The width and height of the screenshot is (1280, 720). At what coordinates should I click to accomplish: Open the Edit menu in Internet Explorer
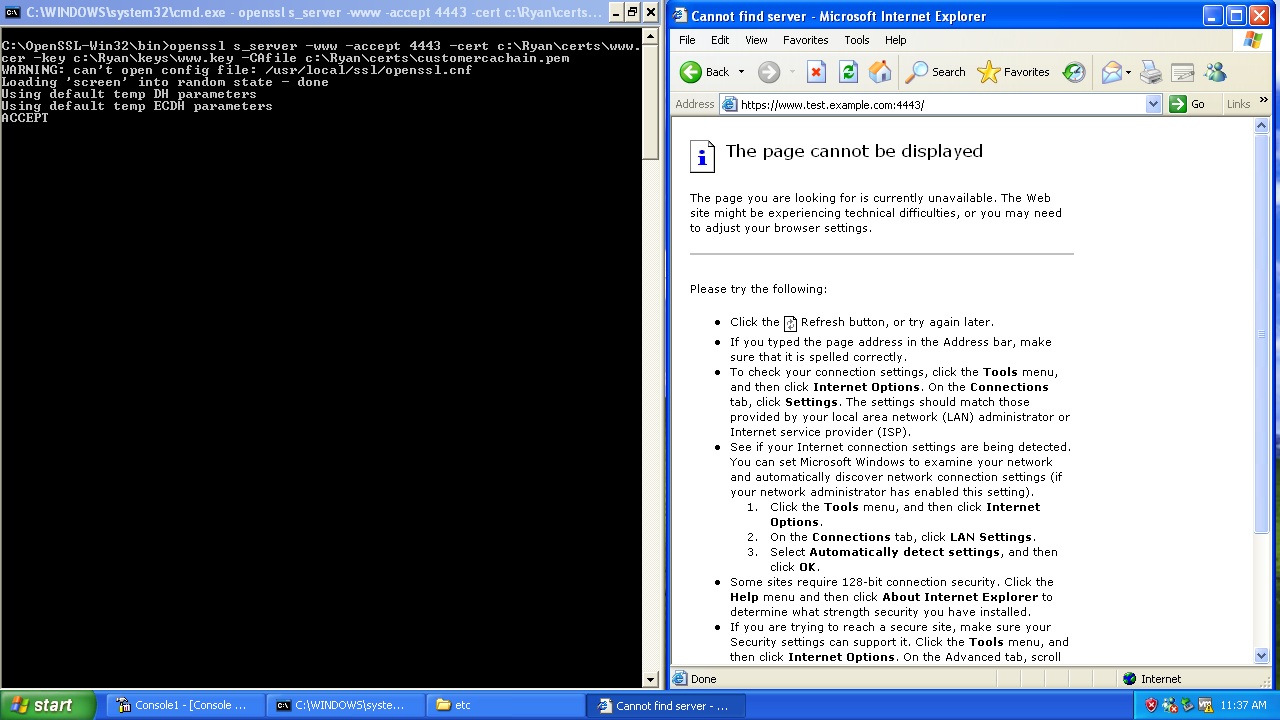tap(720, 40)
